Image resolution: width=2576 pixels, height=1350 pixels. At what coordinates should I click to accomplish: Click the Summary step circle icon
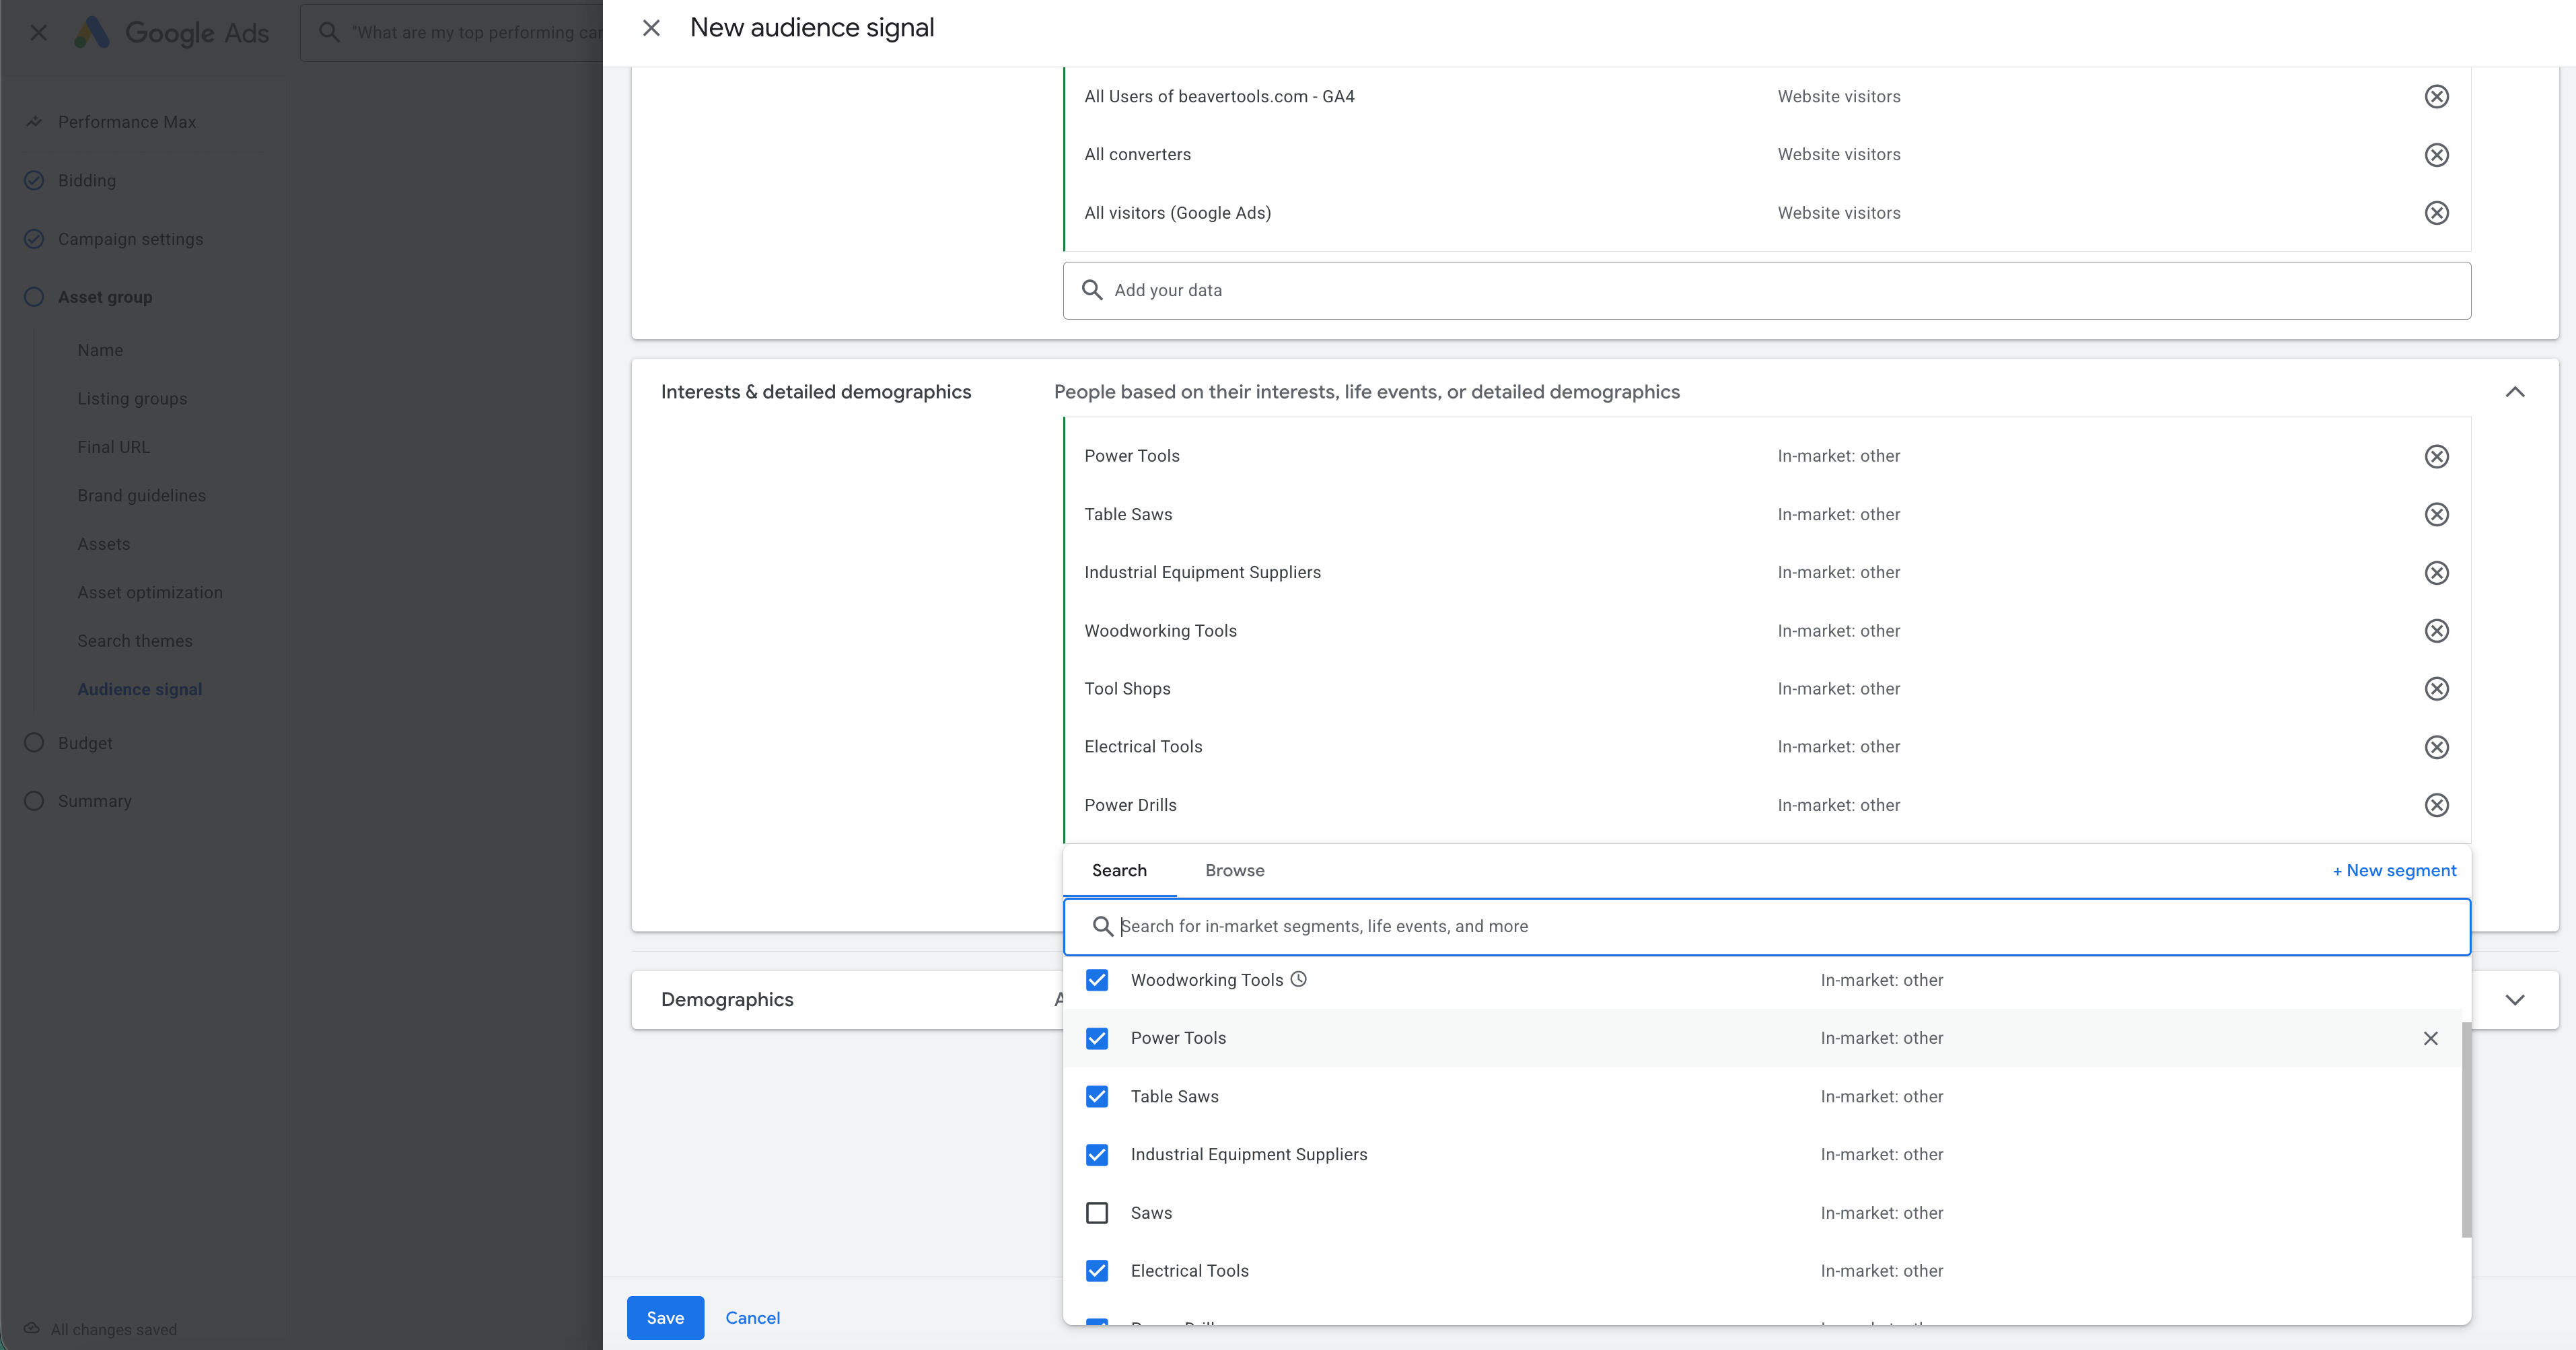tap(34, 801)
